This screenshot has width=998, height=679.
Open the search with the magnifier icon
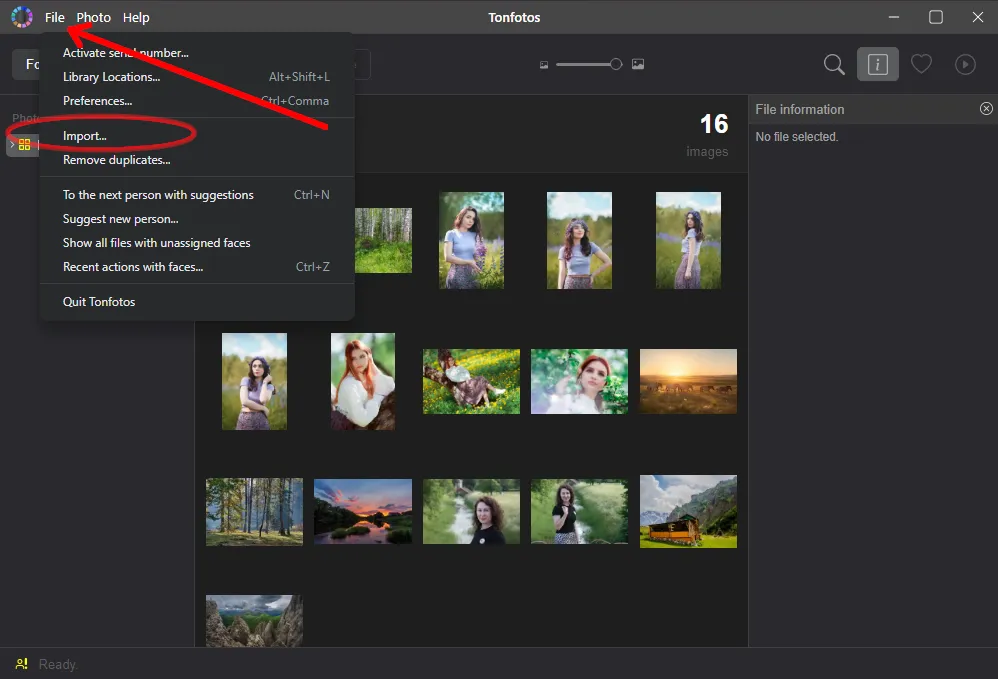pyautogui.click(x=834, y=64)
